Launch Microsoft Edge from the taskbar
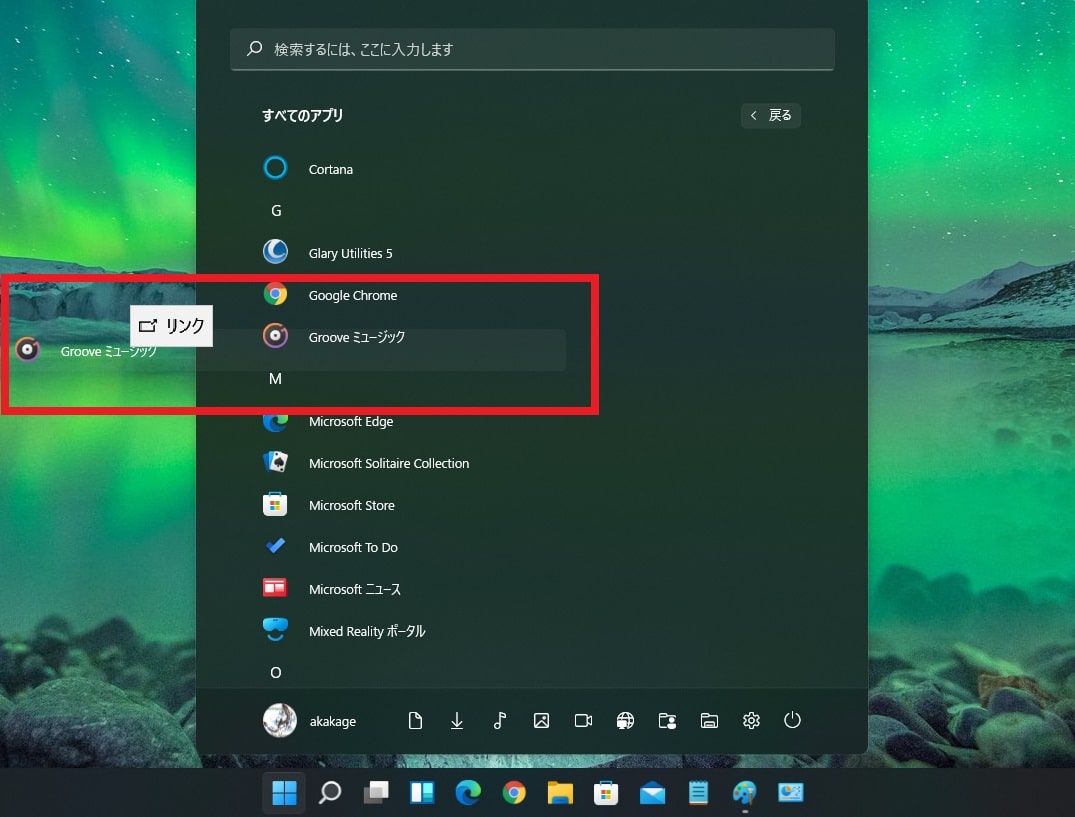The width and height of the screenshot is (1075, 817). 468,792
